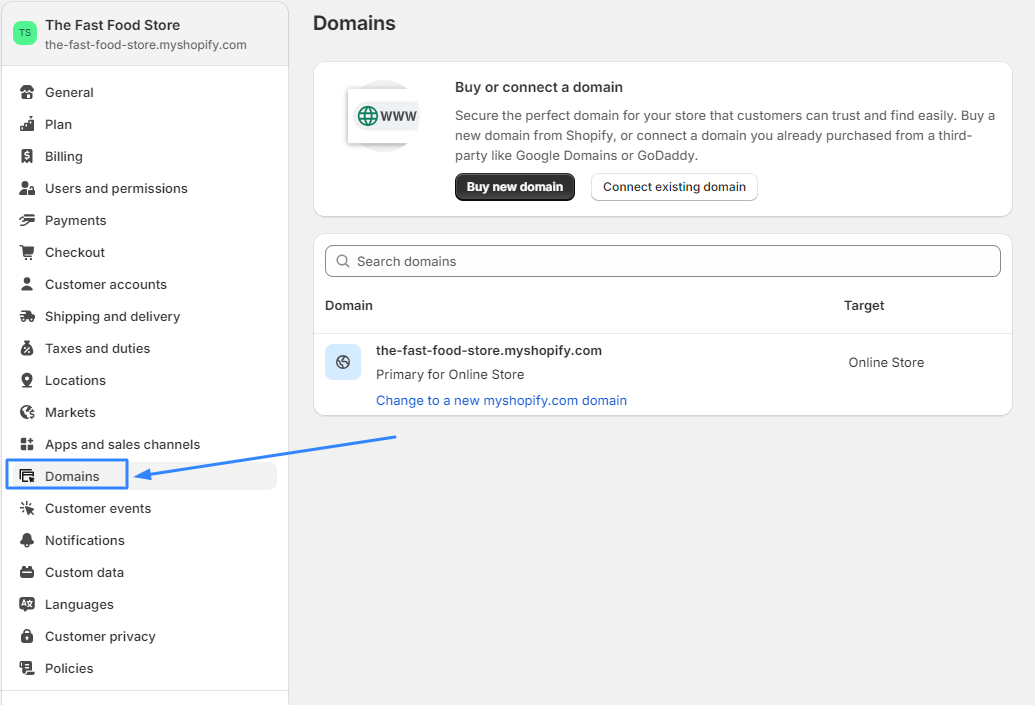
Task: Click the Checkout cart icon
Action: (x=27, y=252)
